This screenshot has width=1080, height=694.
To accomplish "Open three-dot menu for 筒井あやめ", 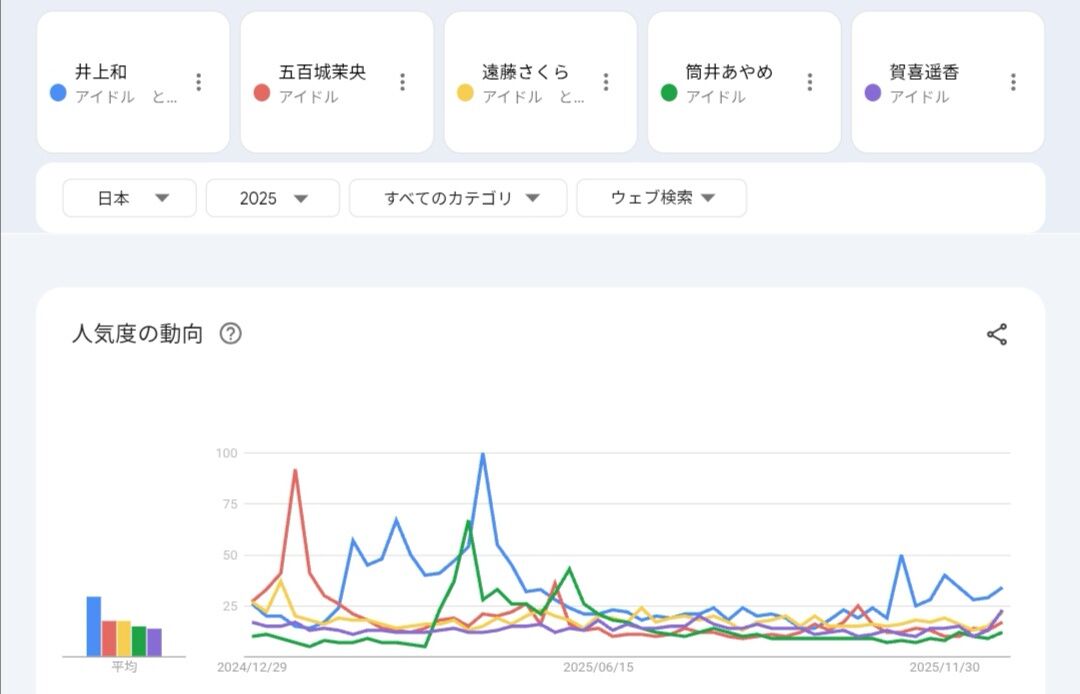I will click(810, 82).
